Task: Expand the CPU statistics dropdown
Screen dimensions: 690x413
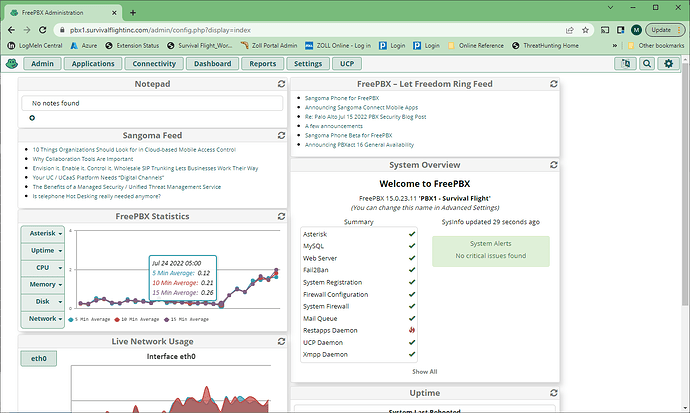Action: tap(43, 268)
